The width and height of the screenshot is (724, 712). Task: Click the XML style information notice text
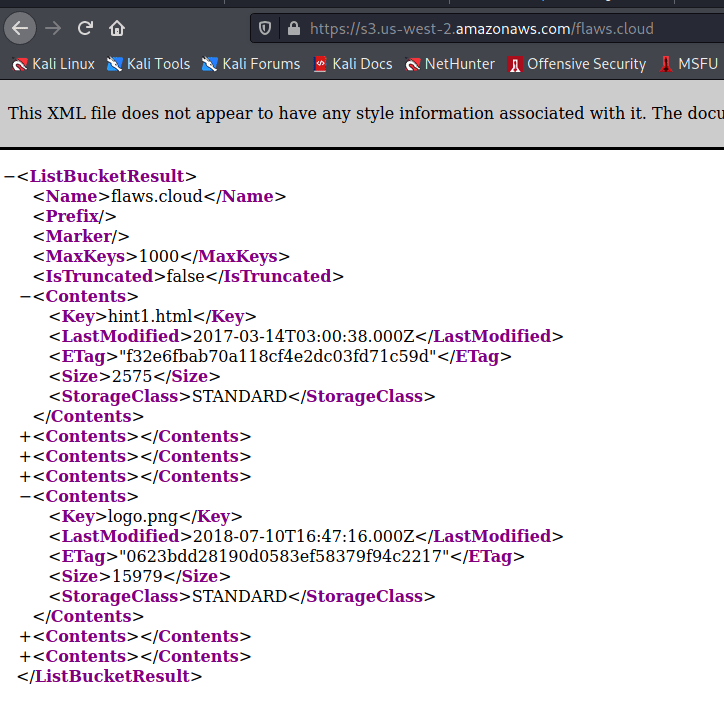366,113
